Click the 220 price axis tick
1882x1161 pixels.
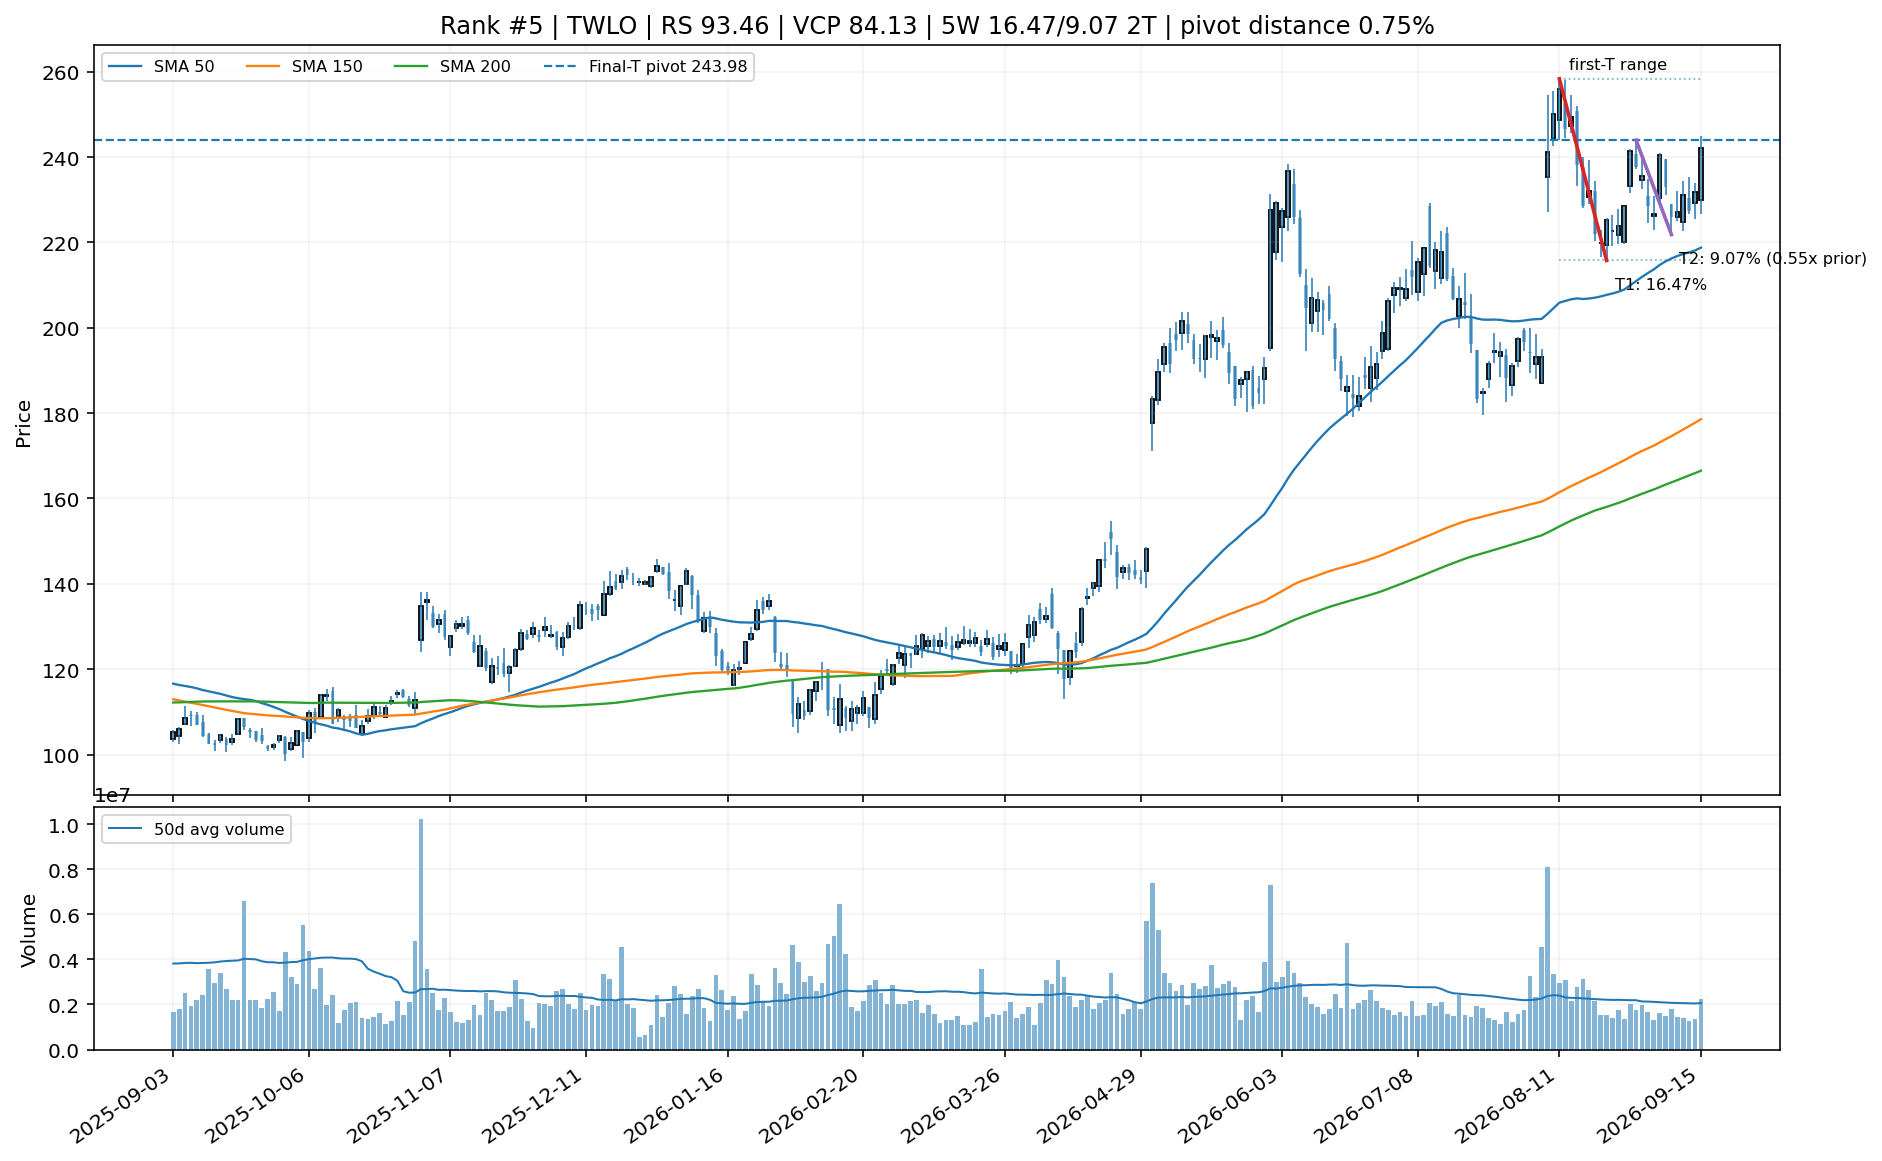coord(61,243)
